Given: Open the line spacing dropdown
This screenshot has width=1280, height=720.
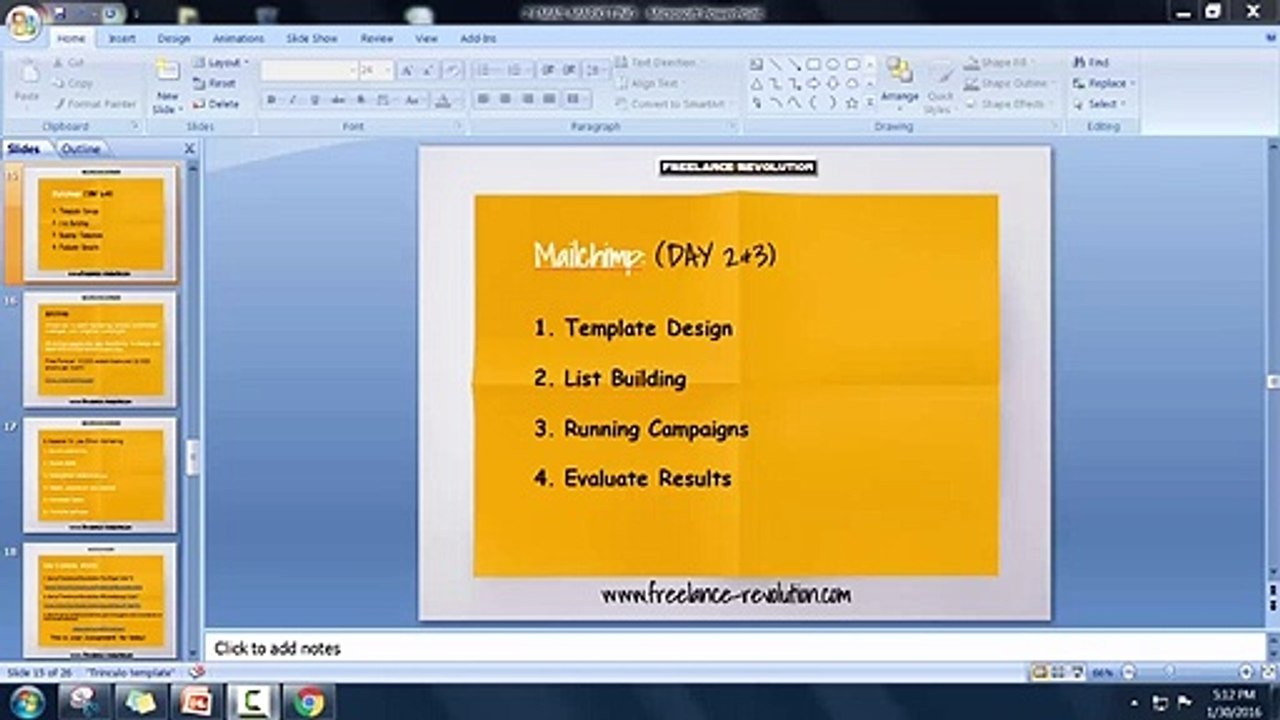Looking at the screenshot, I should click(595, 71).
